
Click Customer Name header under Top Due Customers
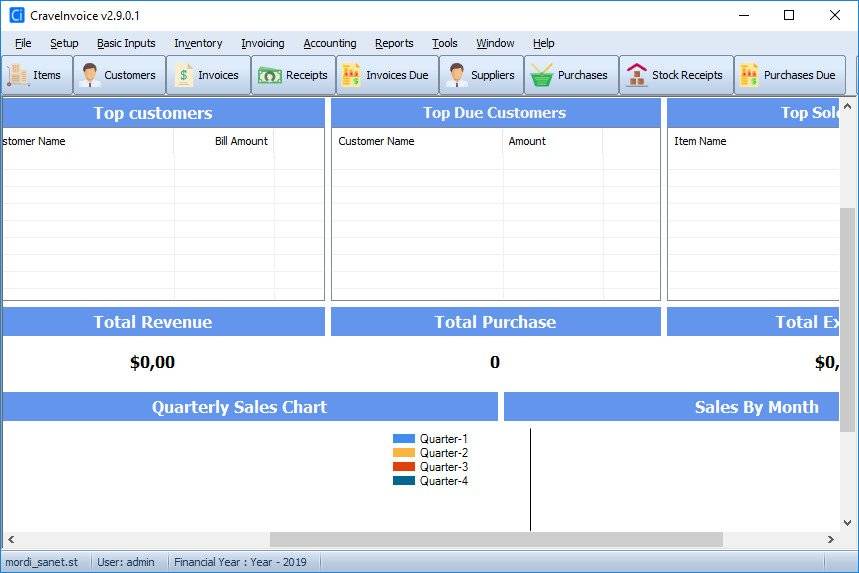(x=376, y=141)
